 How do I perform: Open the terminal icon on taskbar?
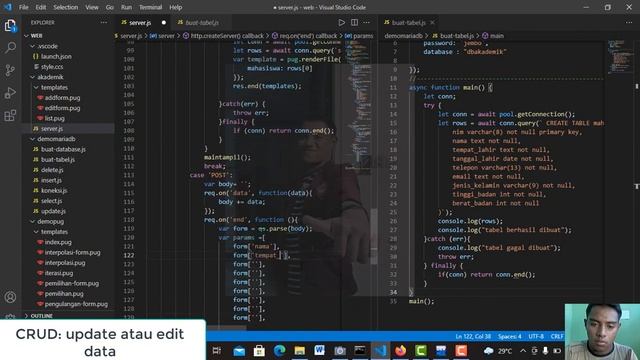click(360, 350)
